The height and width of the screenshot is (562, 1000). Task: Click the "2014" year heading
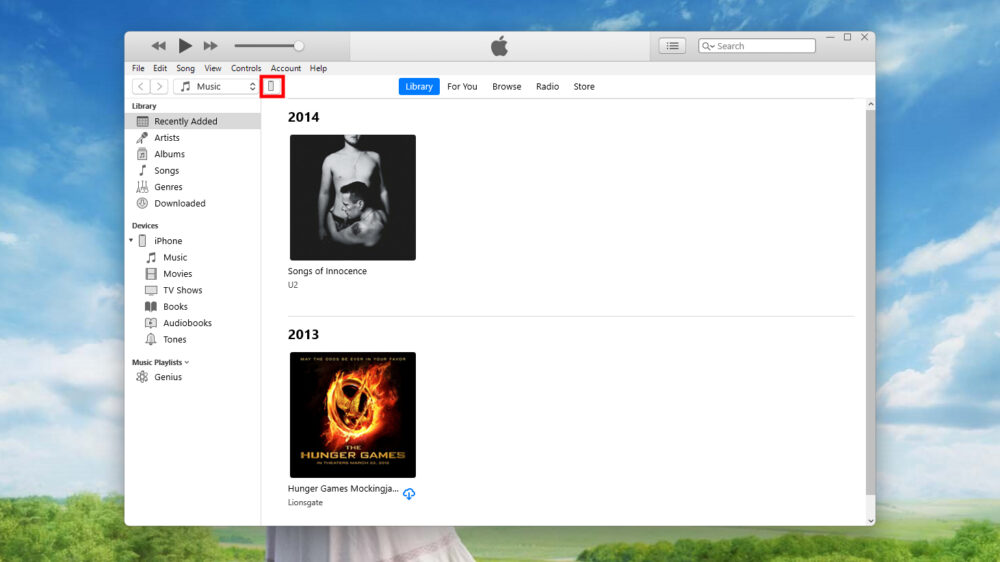click(304, 117)
